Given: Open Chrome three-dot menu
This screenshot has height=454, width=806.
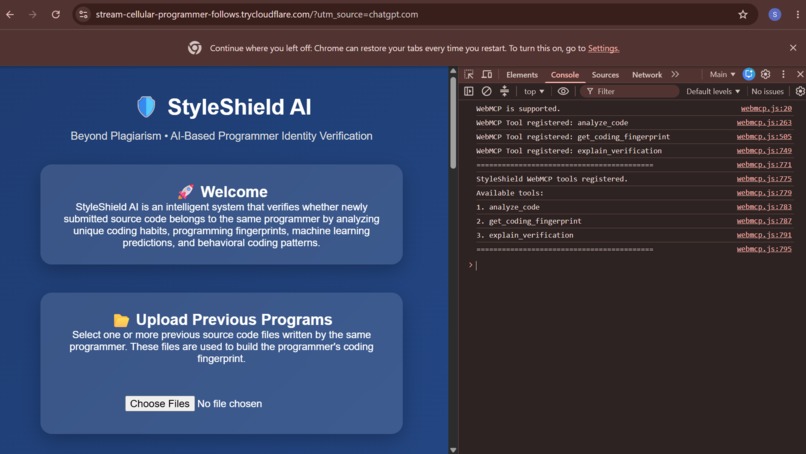Looking at the screenshot, I should pyautogui.click(x=797, y=14).
